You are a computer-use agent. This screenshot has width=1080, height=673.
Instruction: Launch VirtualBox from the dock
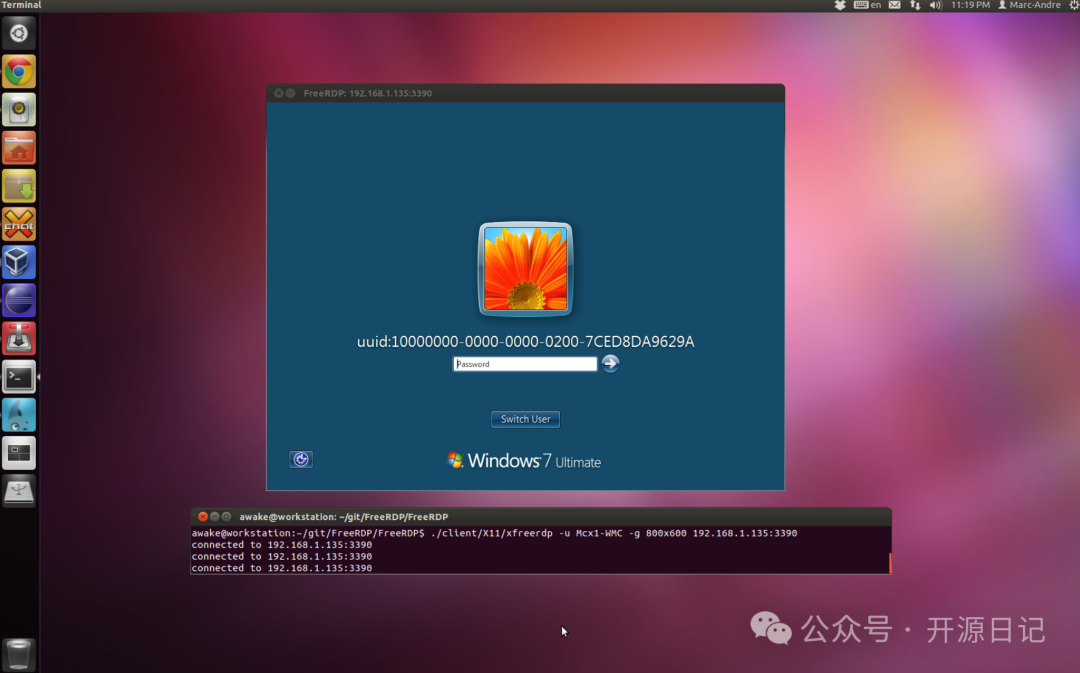(19, 262)
